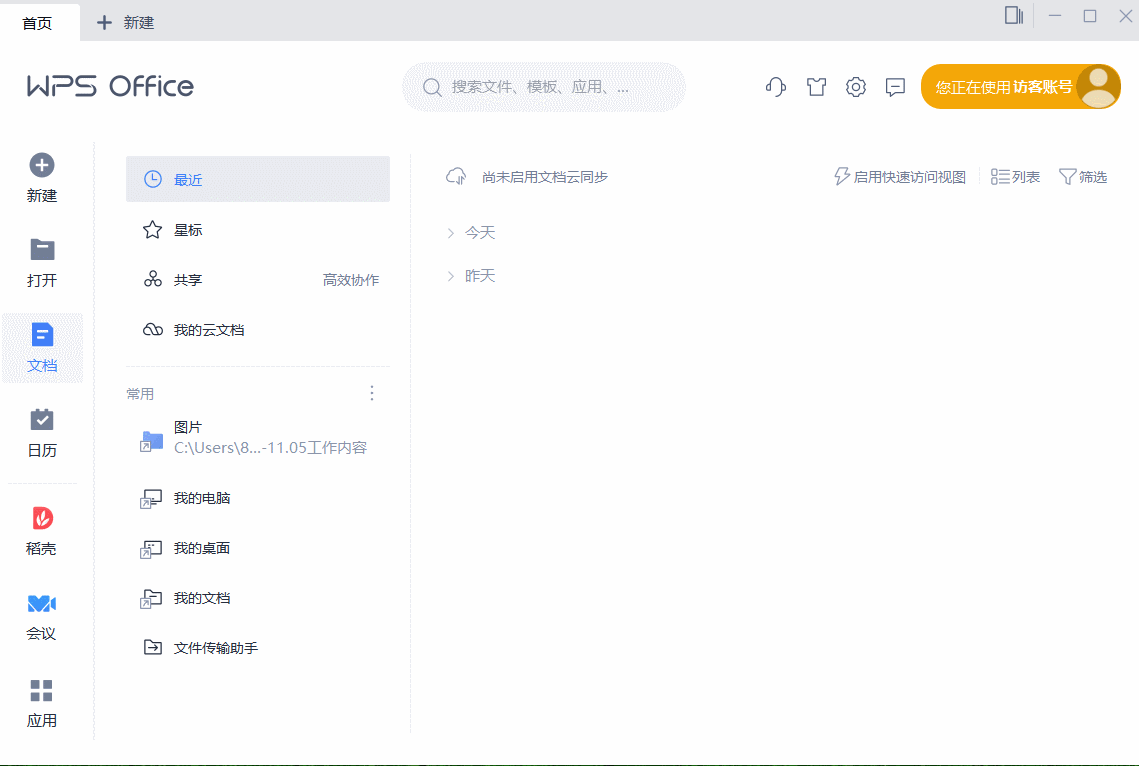Open the 应用 apps grid icon
Screen dimensions: 1139x766
[41, 690]
